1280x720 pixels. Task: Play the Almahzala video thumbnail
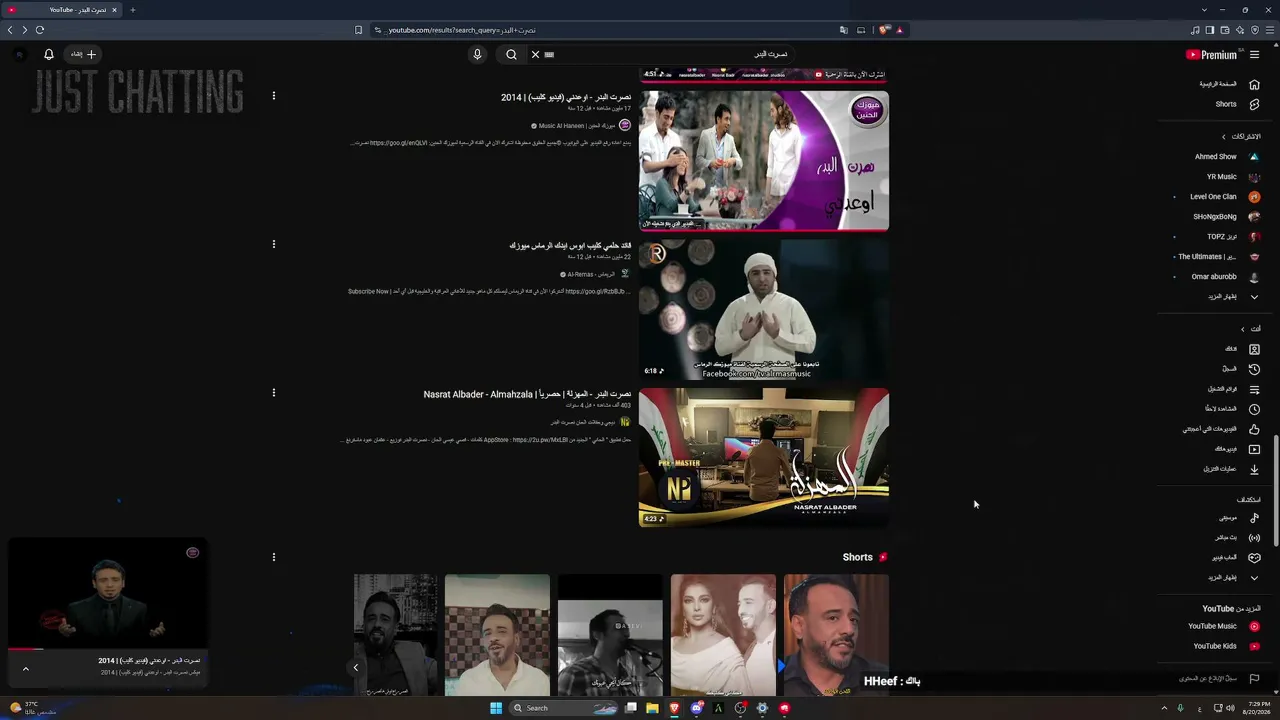764,457
